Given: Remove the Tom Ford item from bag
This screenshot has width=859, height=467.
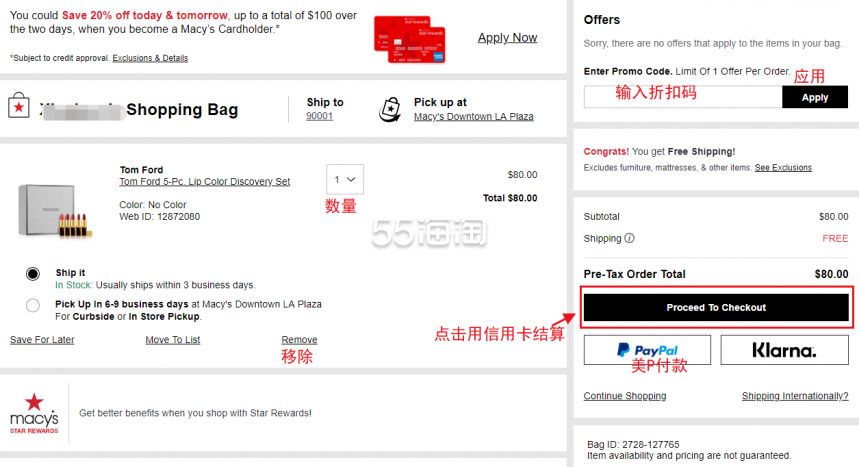Looking at the screenshot, I should tap(299, 340).
